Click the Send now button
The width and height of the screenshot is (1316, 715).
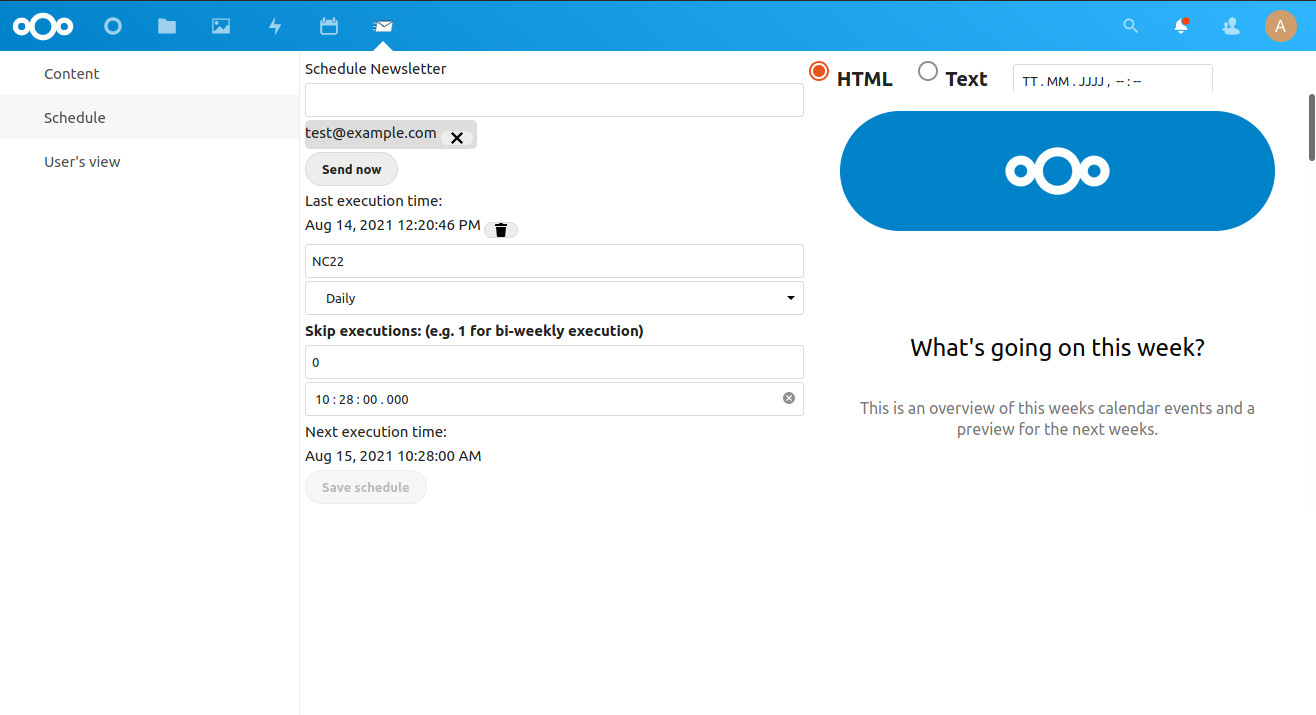click(x=351, y=169)
